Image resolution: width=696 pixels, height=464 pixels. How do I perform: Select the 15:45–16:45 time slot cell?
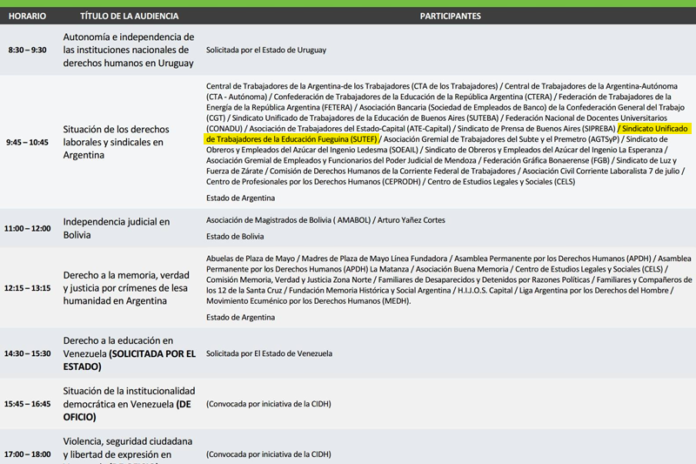point(28,404)
